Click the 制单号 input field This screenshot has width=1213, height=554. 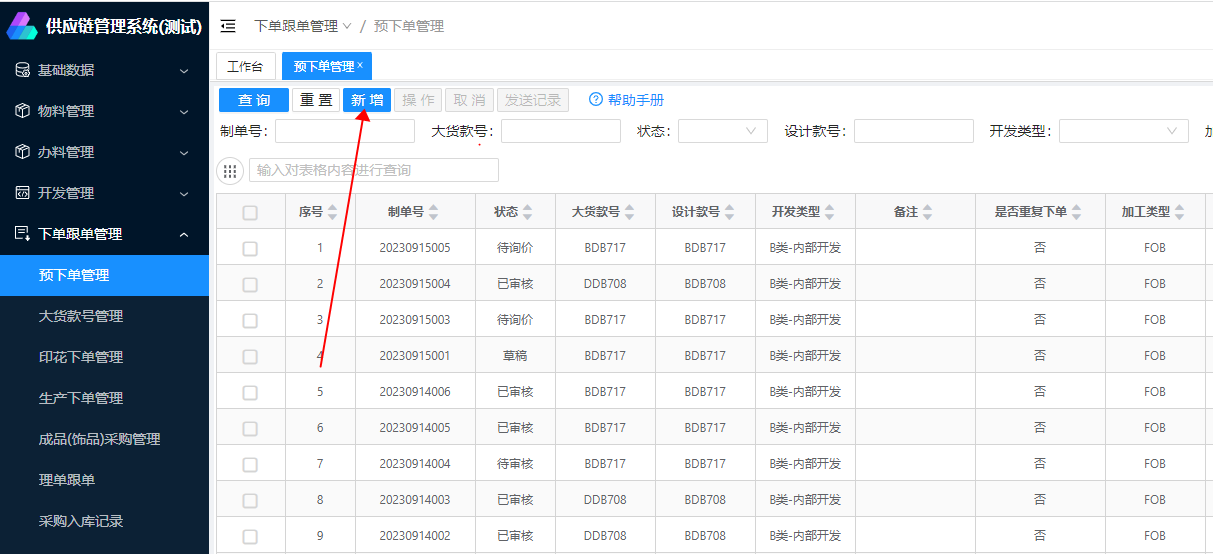pyautogui.click(x=344, y=131)
